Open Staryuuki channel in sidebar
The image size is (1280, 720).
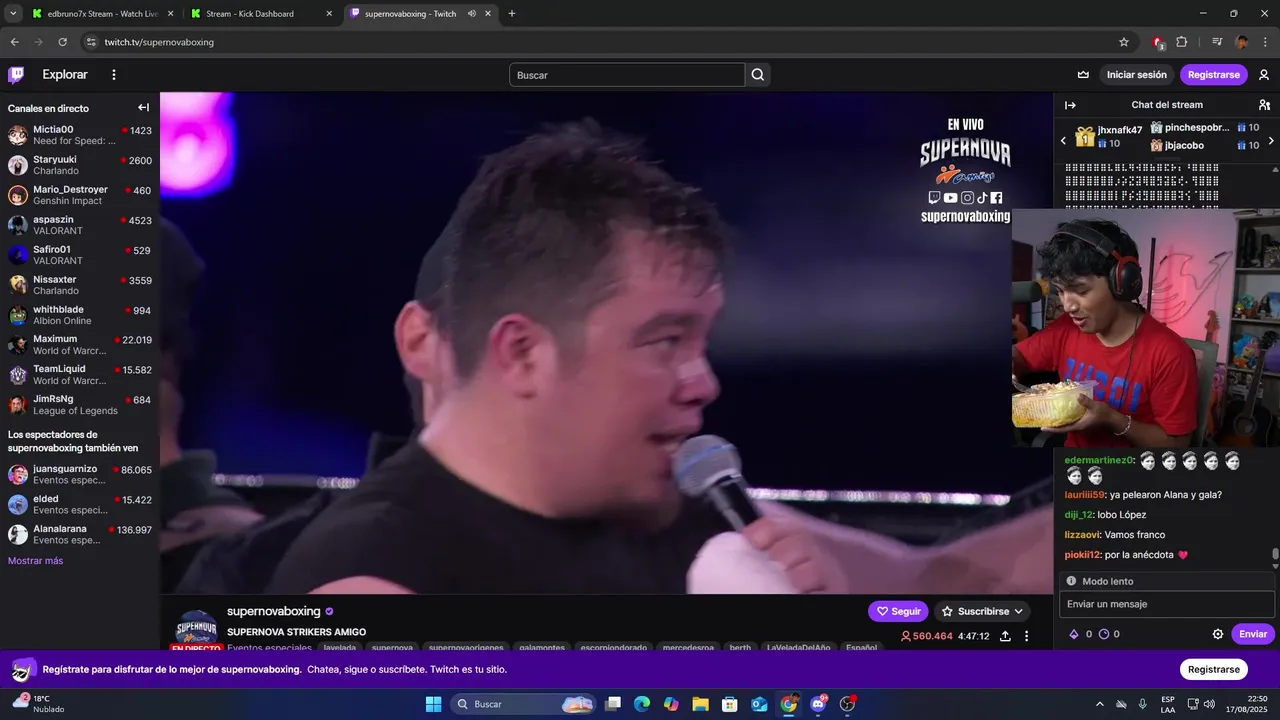click(80, 165)
